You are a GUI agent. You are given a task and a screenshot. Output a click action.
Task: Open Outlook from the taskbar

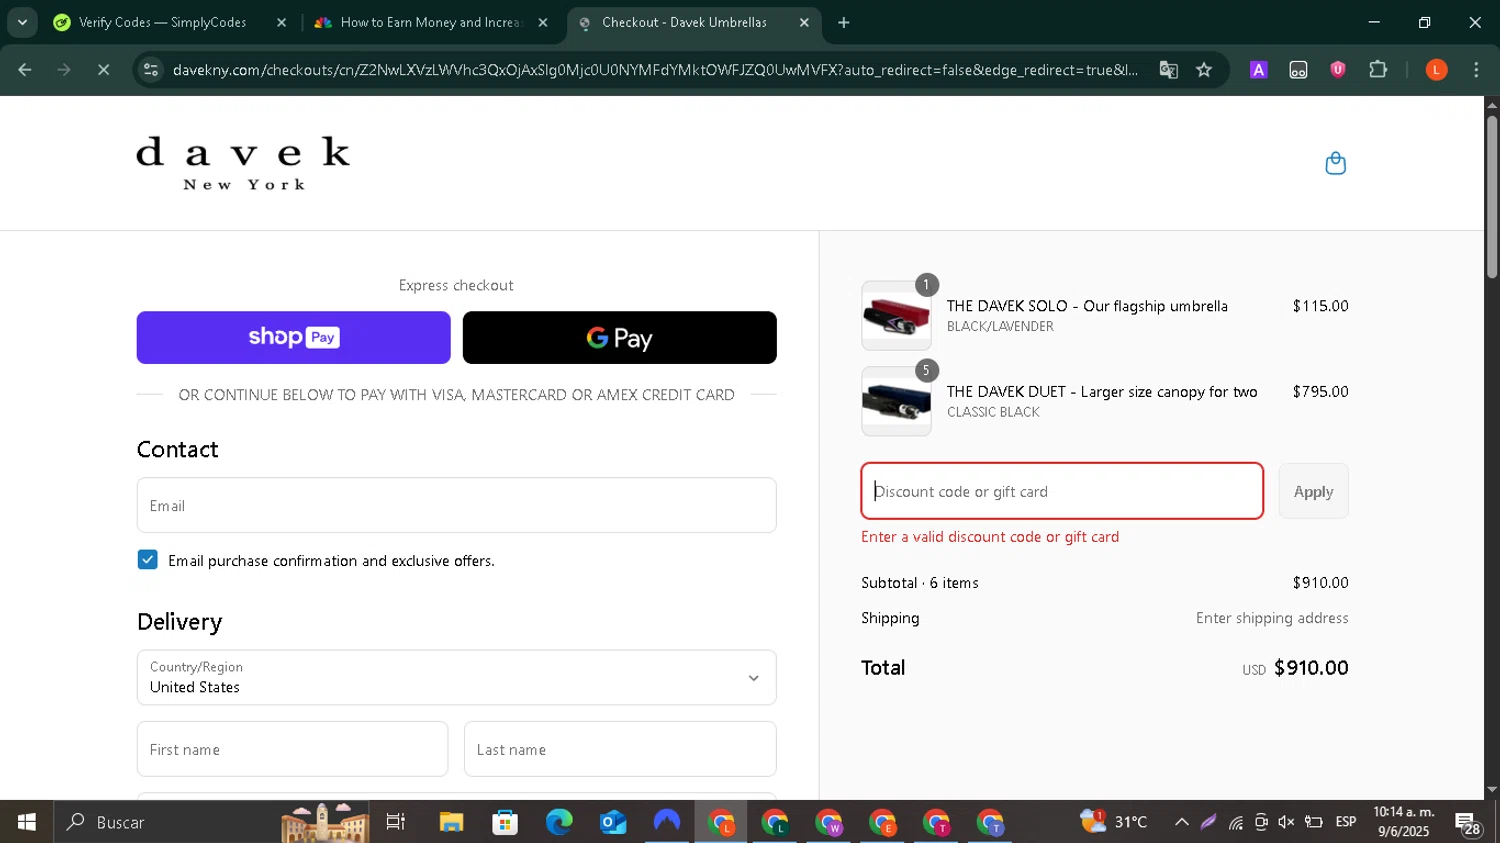[613, 822]
